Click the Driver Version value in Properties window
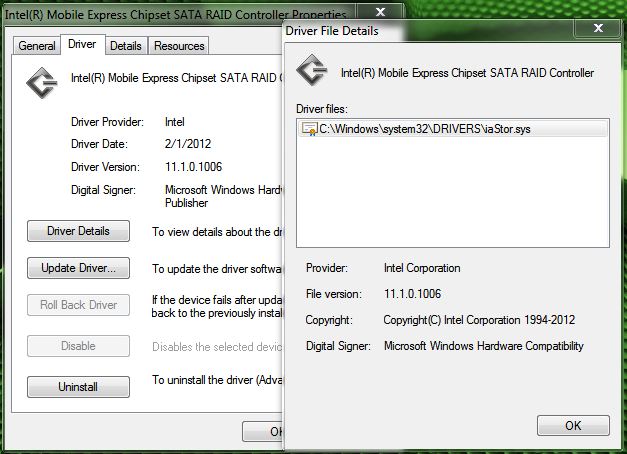The height and width of the screenshot is (454, 627). (193, 166)
